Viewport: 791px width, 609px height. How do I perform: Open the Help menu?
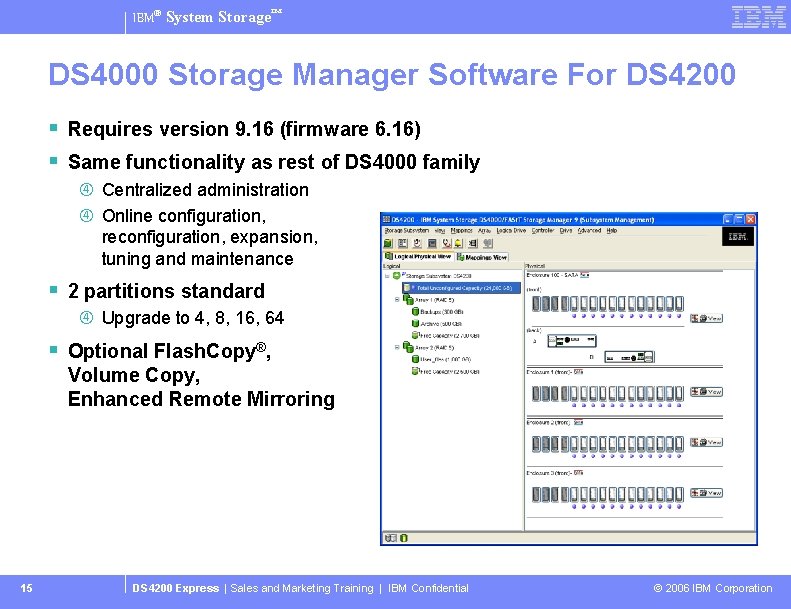point(611,231)
